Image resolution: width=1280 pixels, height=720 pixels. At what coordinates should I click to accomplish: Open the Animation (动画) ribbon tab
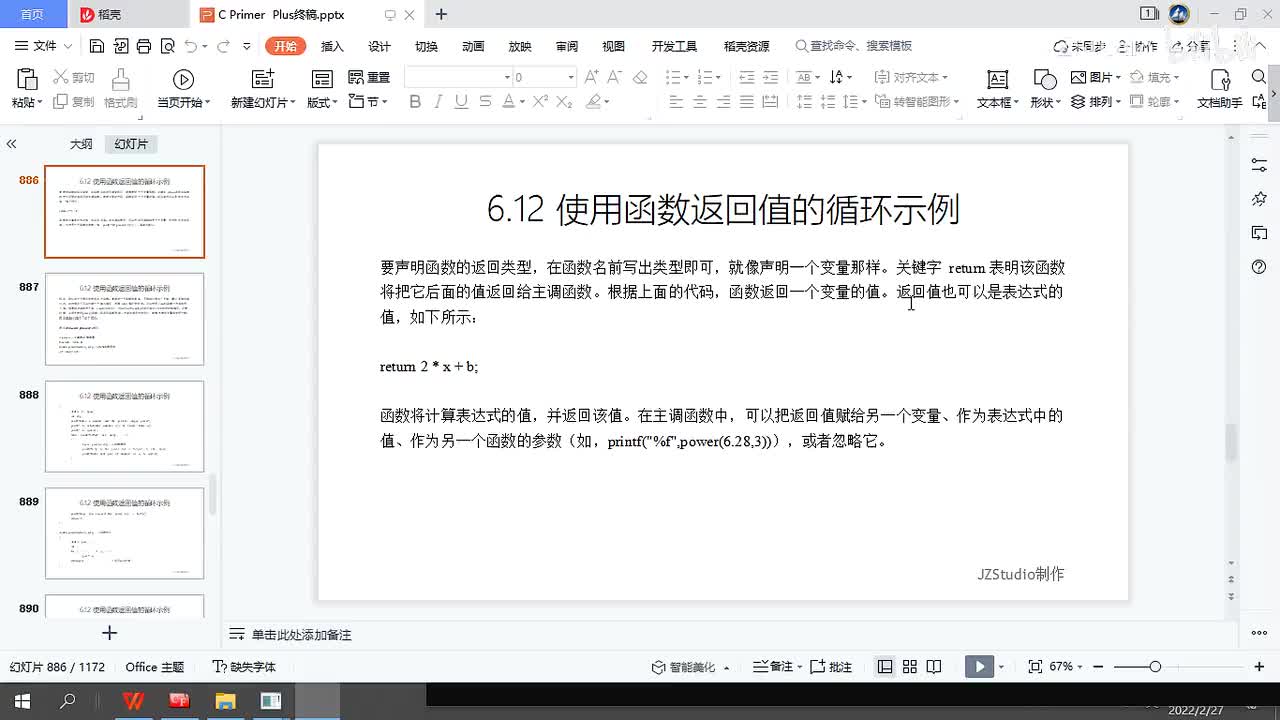pos(473,46)
